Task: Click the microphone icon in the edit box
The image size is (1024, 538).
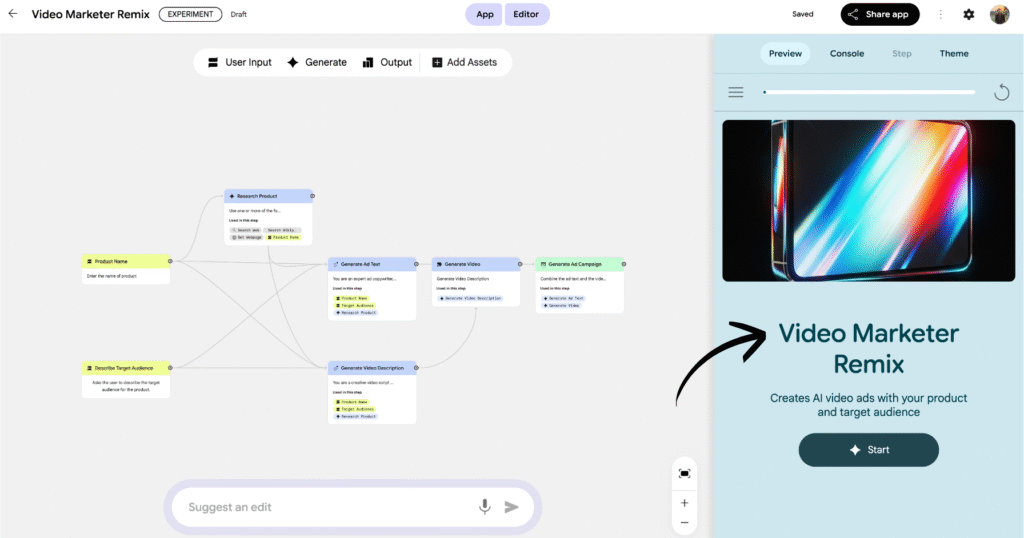Action: pyautogui.click(x=485, y=507)
